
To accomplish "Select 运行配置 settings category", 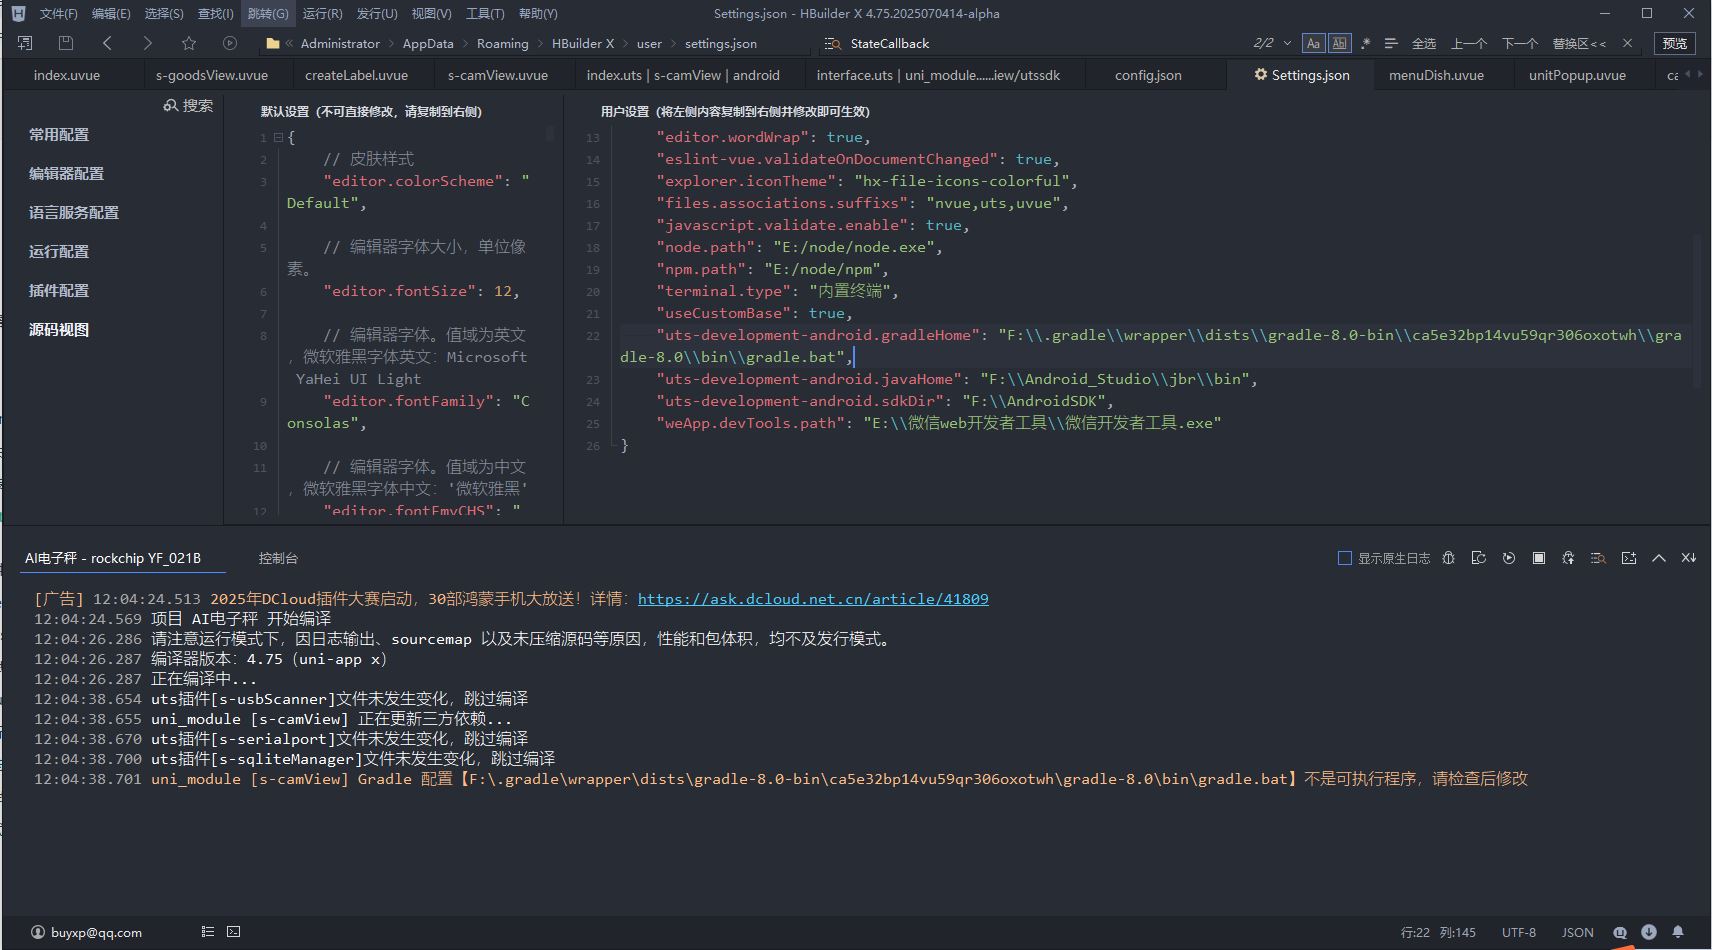I will point(59,251).
